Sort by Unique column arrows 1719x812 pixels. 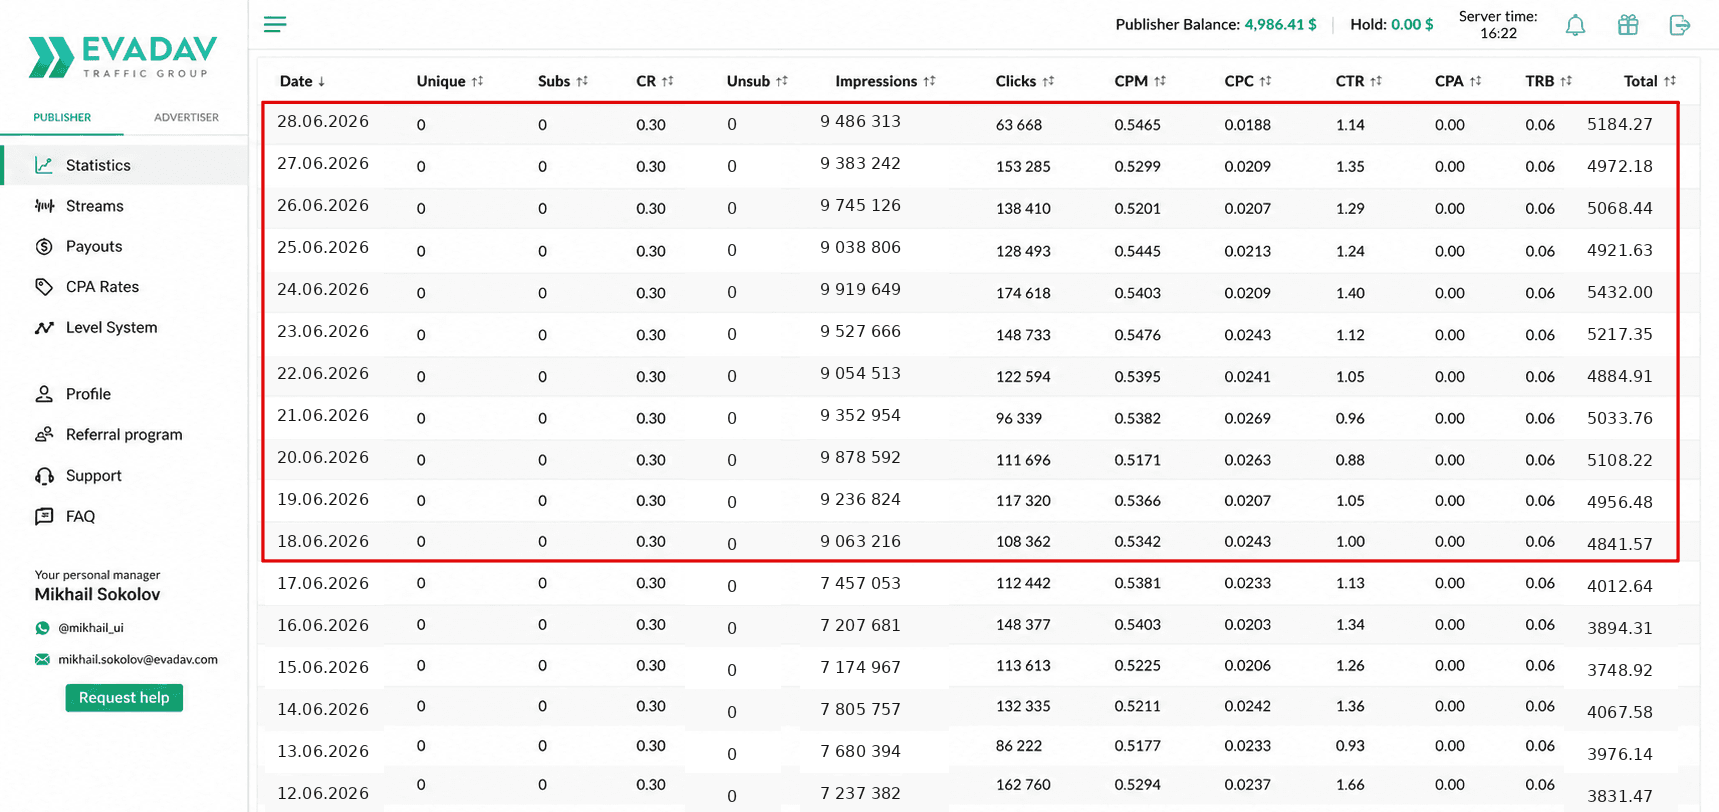point(477,81)
